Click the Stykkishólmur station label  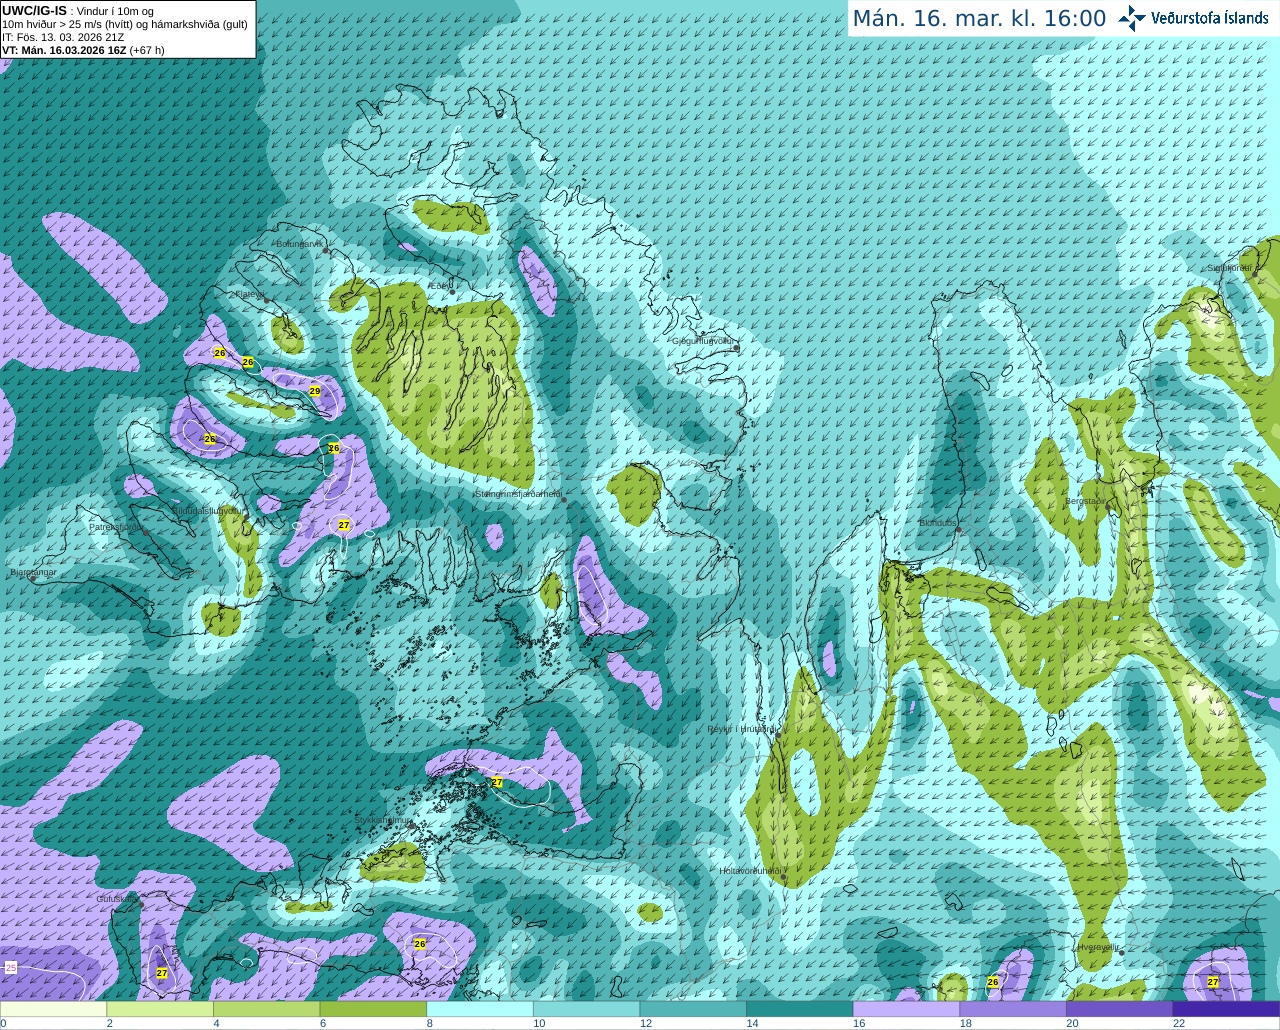383,820
